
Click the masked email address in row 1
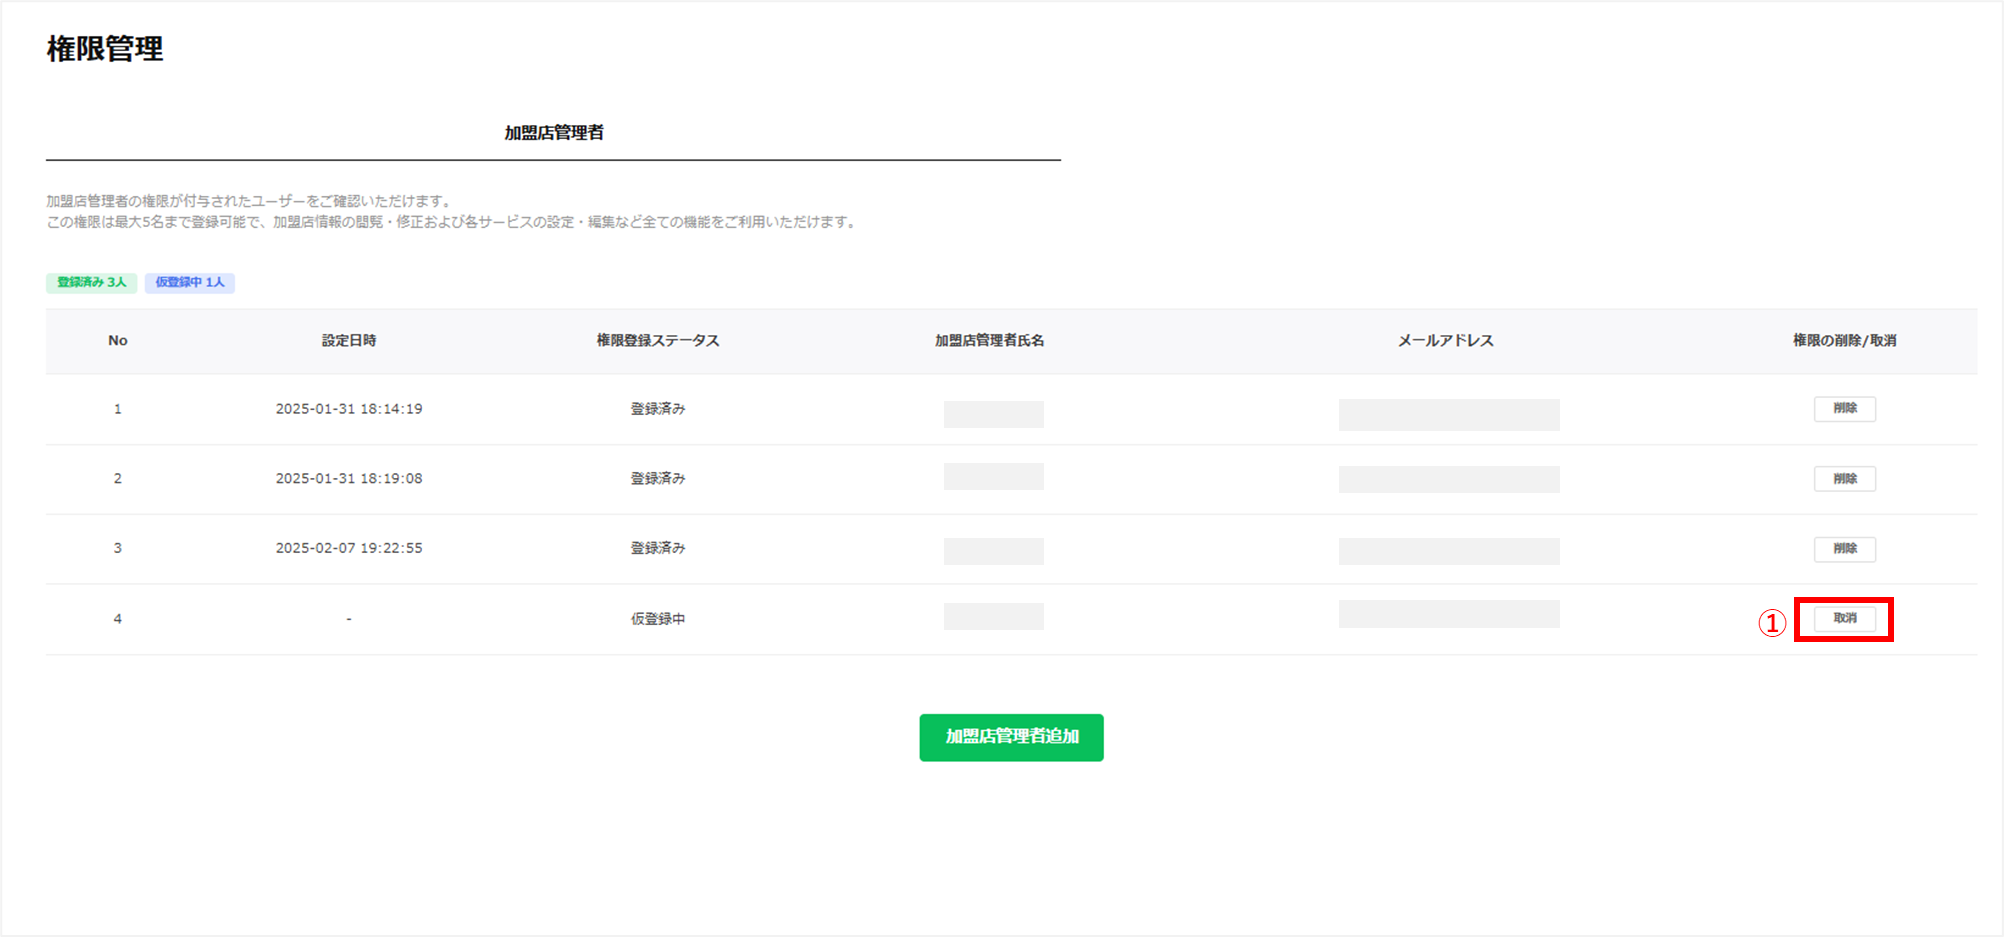(x=1448, y=414)
